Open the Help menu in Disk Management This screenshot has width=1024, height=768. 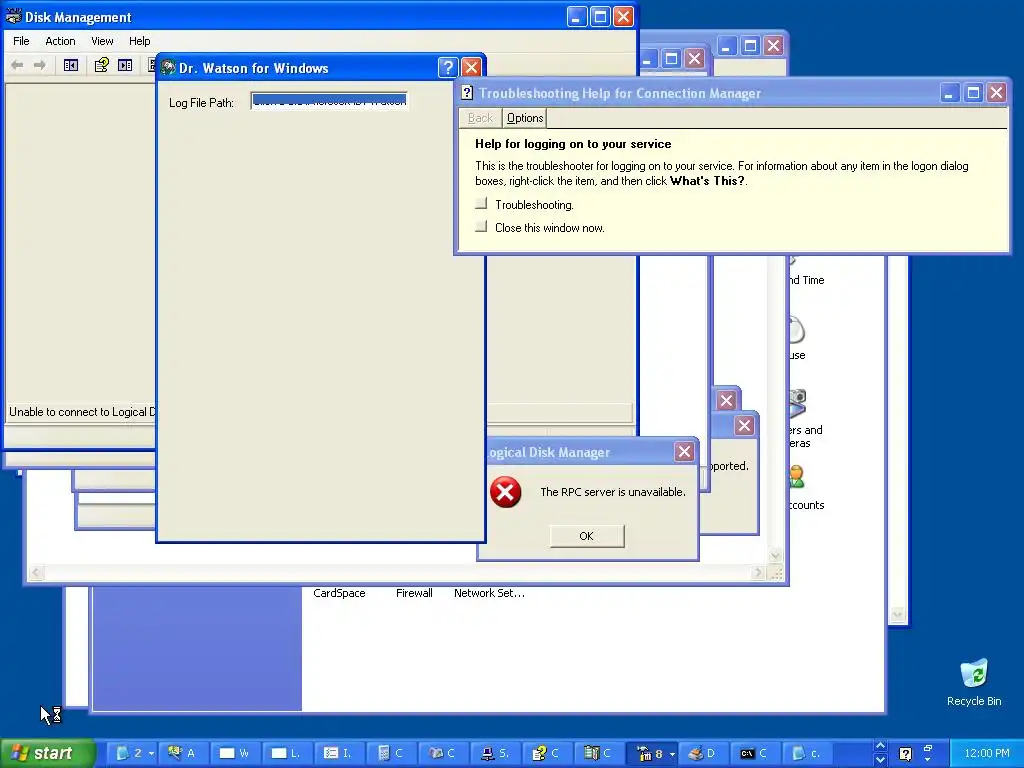(139, 40)
